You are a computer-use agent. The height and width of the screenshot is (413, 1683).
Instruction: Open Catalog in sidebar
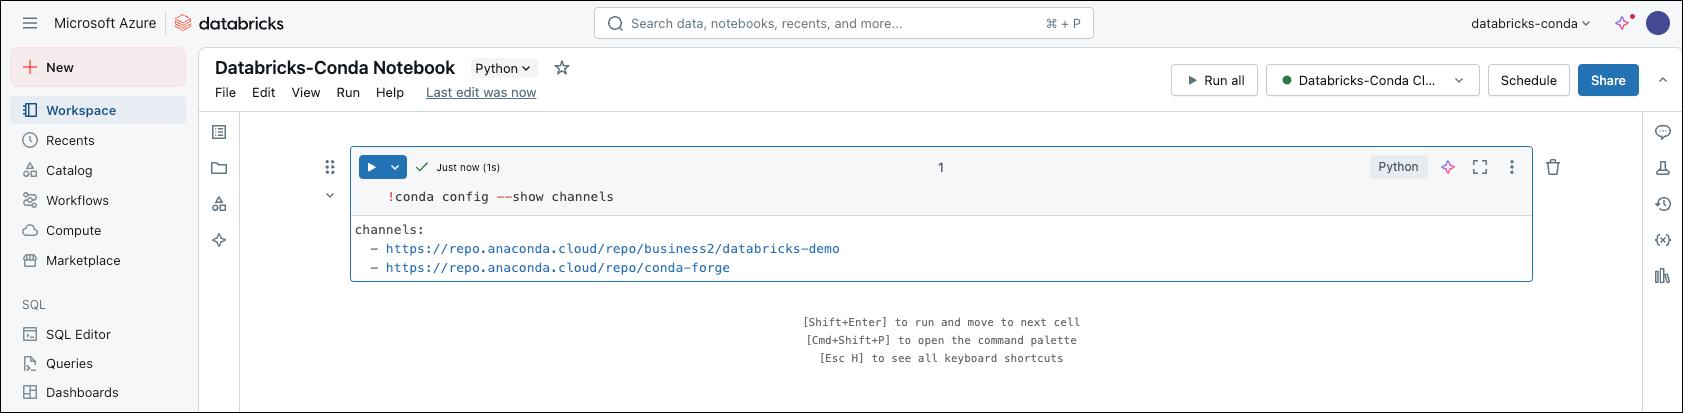pos(98,170)
